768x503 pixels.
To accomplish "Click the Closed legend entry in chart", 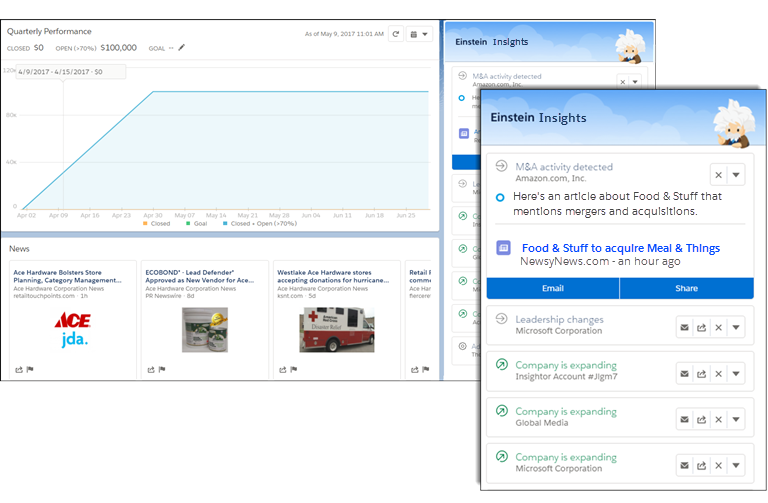I will 156,223.
